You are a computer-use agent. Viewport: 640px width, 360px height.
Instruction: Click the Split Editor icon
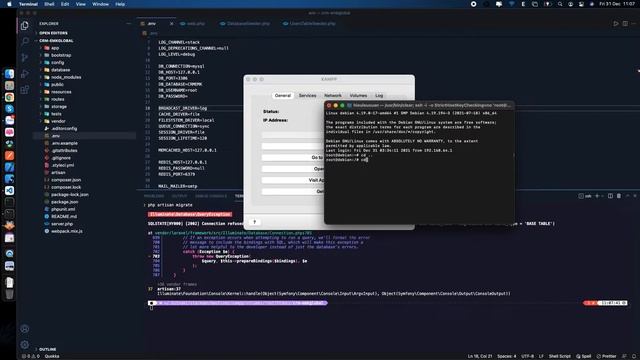point(625,24)
